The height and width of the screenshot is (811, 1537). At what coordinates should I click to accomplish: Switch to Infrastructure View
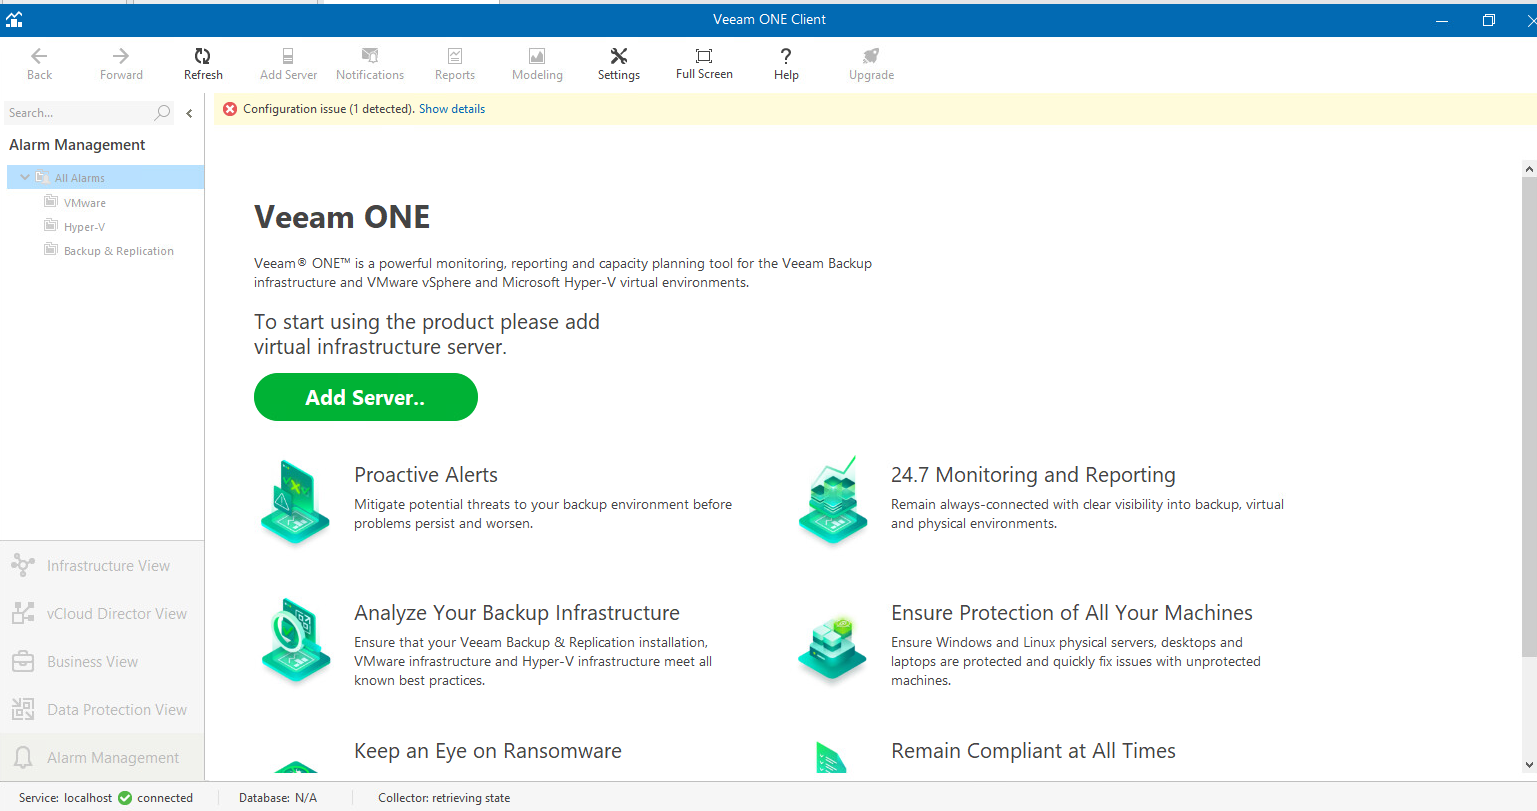[x=102, y=565]
